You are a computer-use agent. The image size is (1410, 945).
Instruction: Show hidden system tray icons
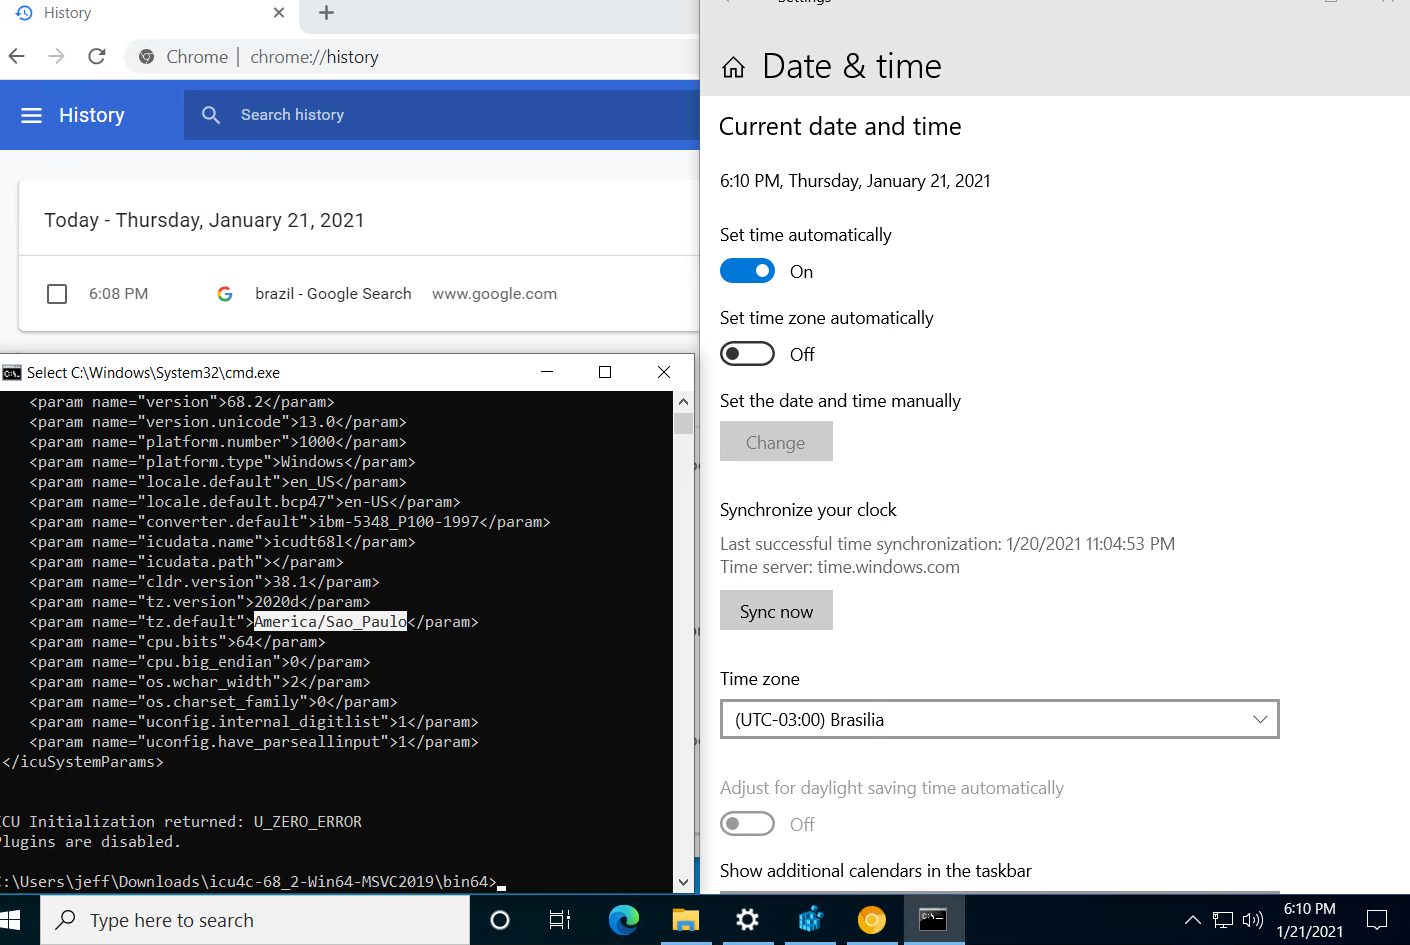(x=1192, y=920)
